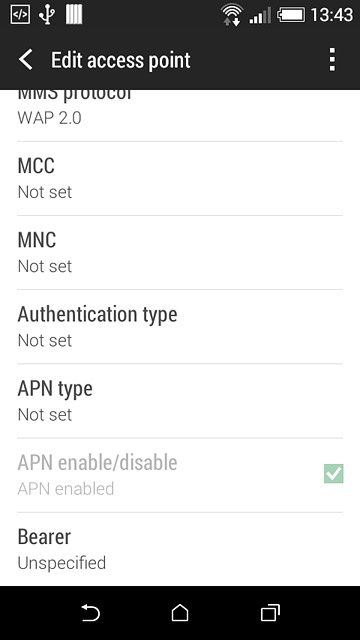The width and height of the screenshot is (360, 640).
Task: Open the APN type setting
Action: pos(180,401)
